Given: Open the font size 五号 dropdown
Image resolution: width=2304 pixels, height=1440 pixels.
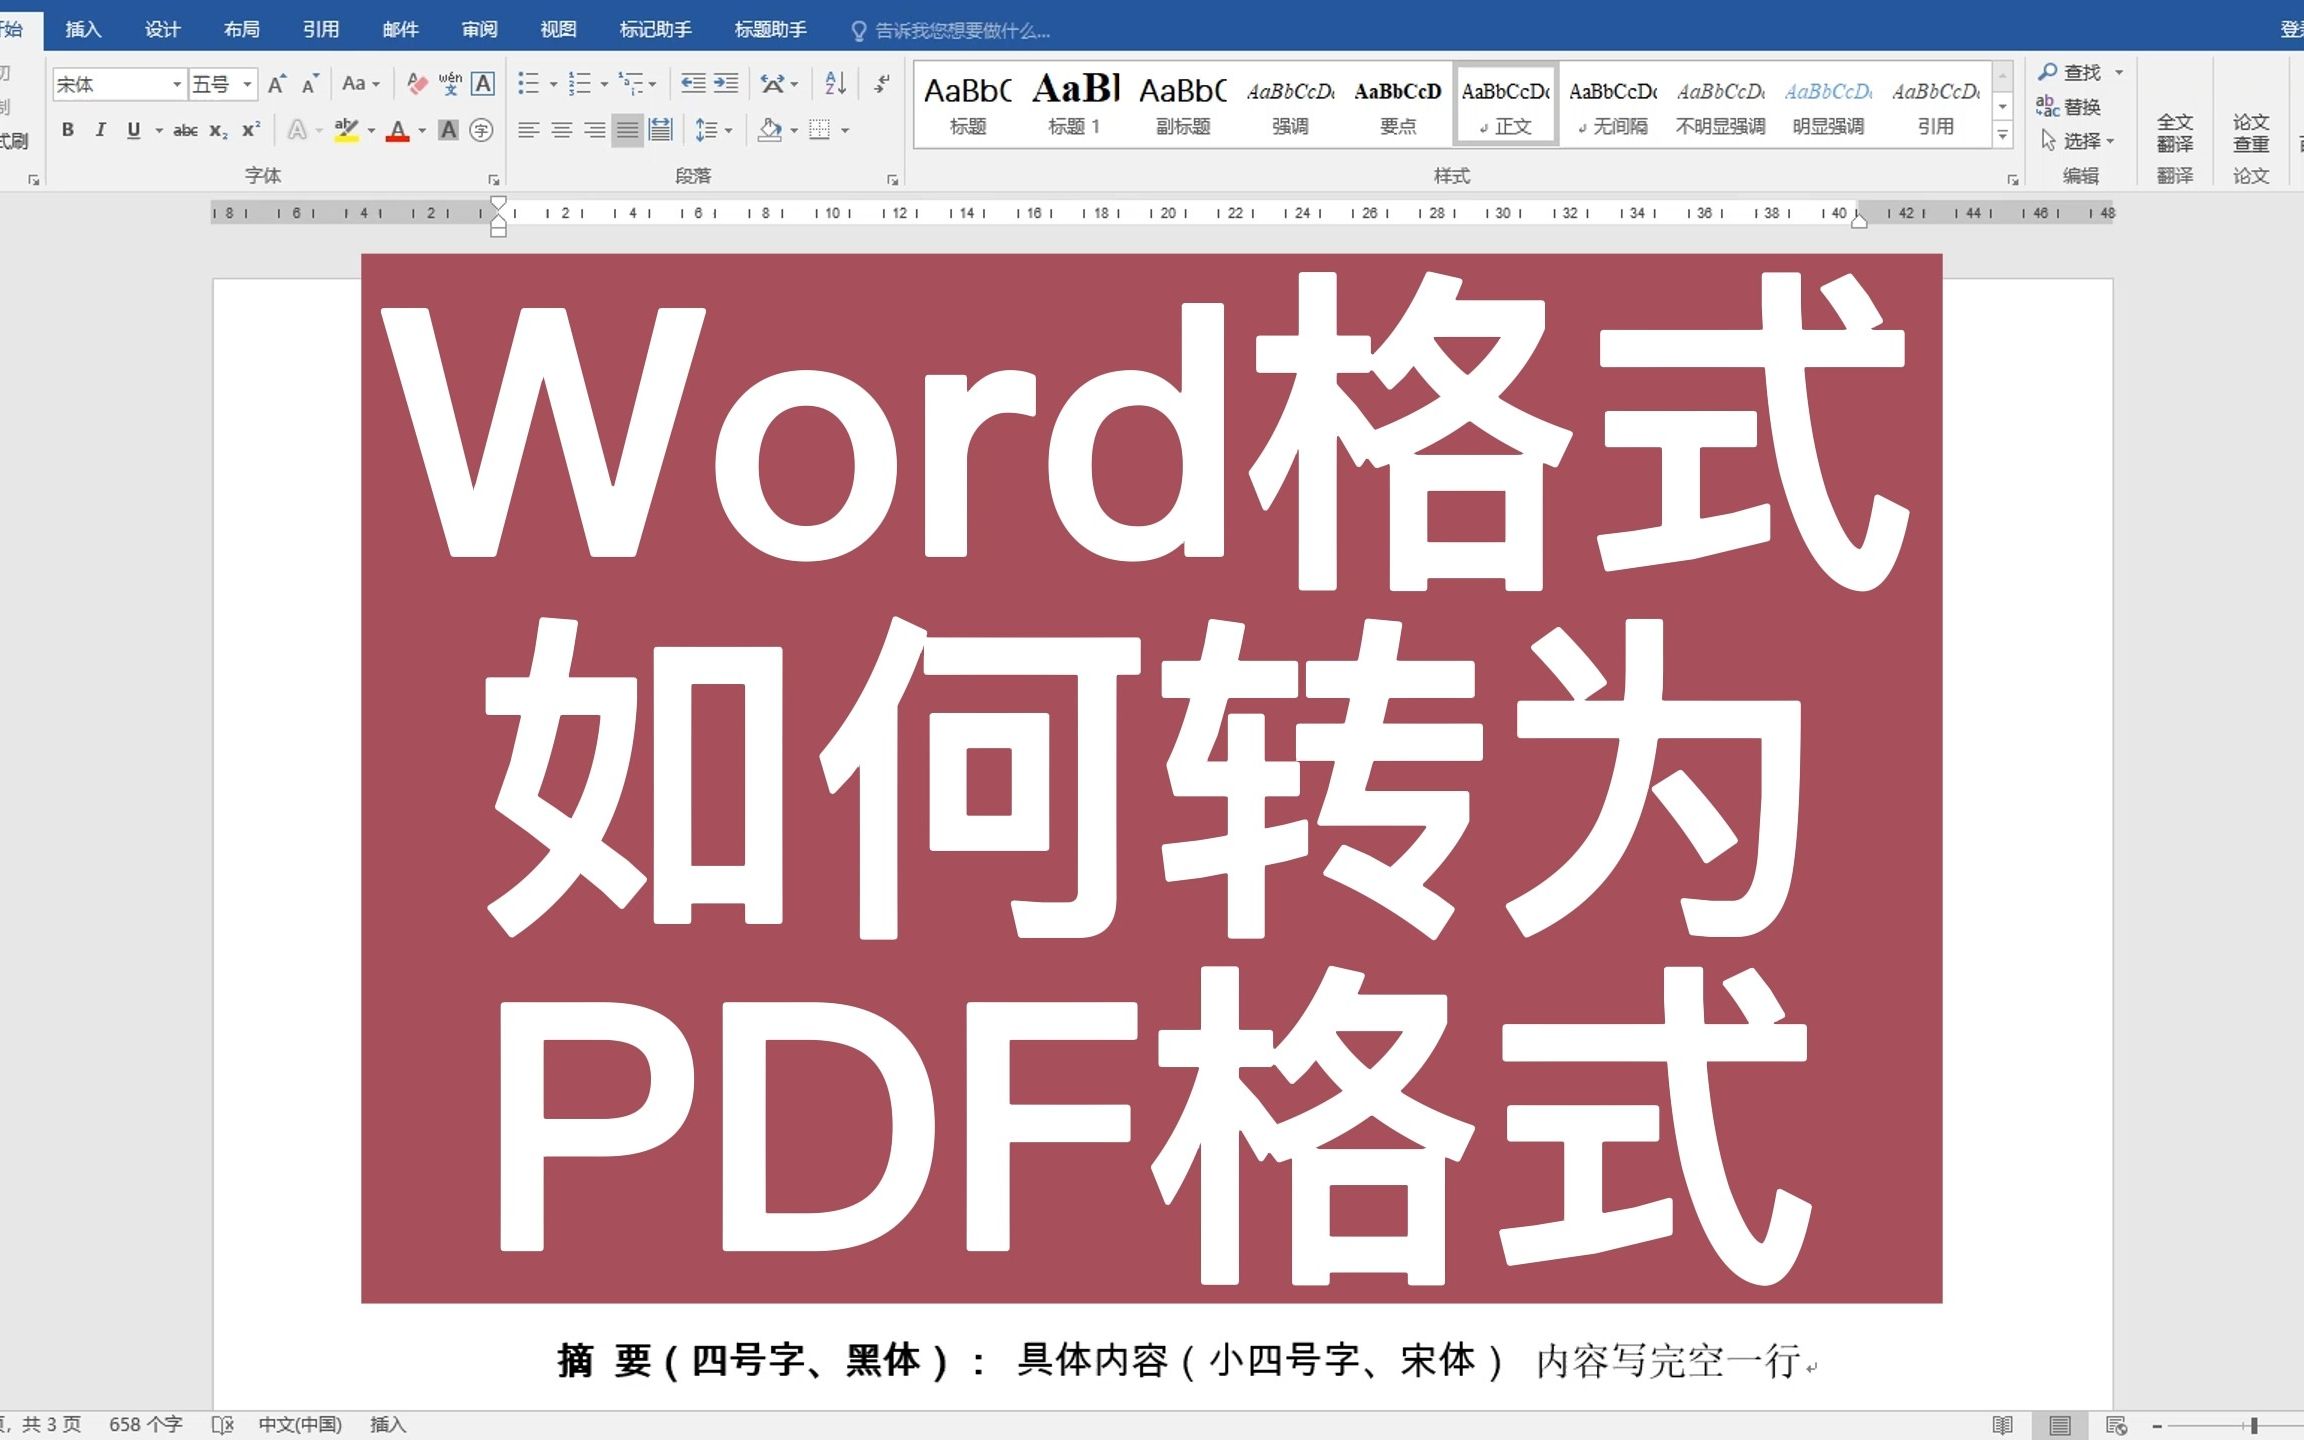Looking at the screenshot, I should (247, 84).
